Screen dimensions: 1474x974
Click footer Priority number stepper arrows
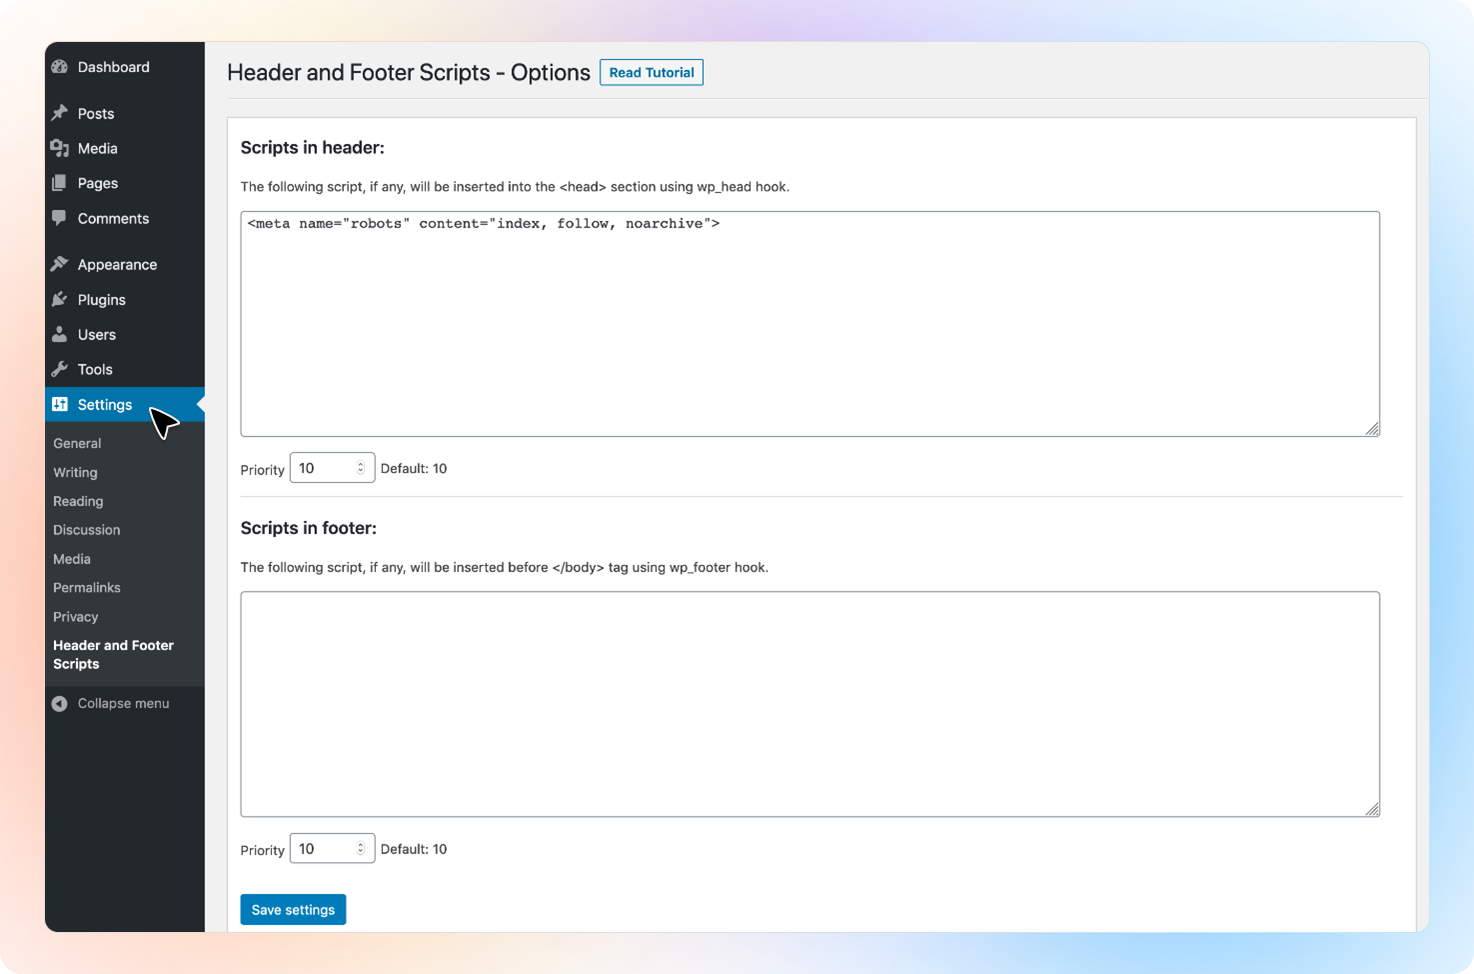coord(361,849)
